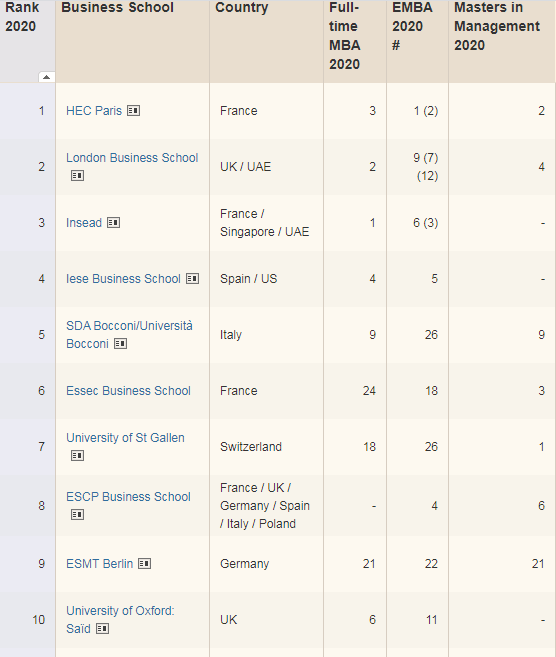Open the Essec Business School link

tap(128, 391)
